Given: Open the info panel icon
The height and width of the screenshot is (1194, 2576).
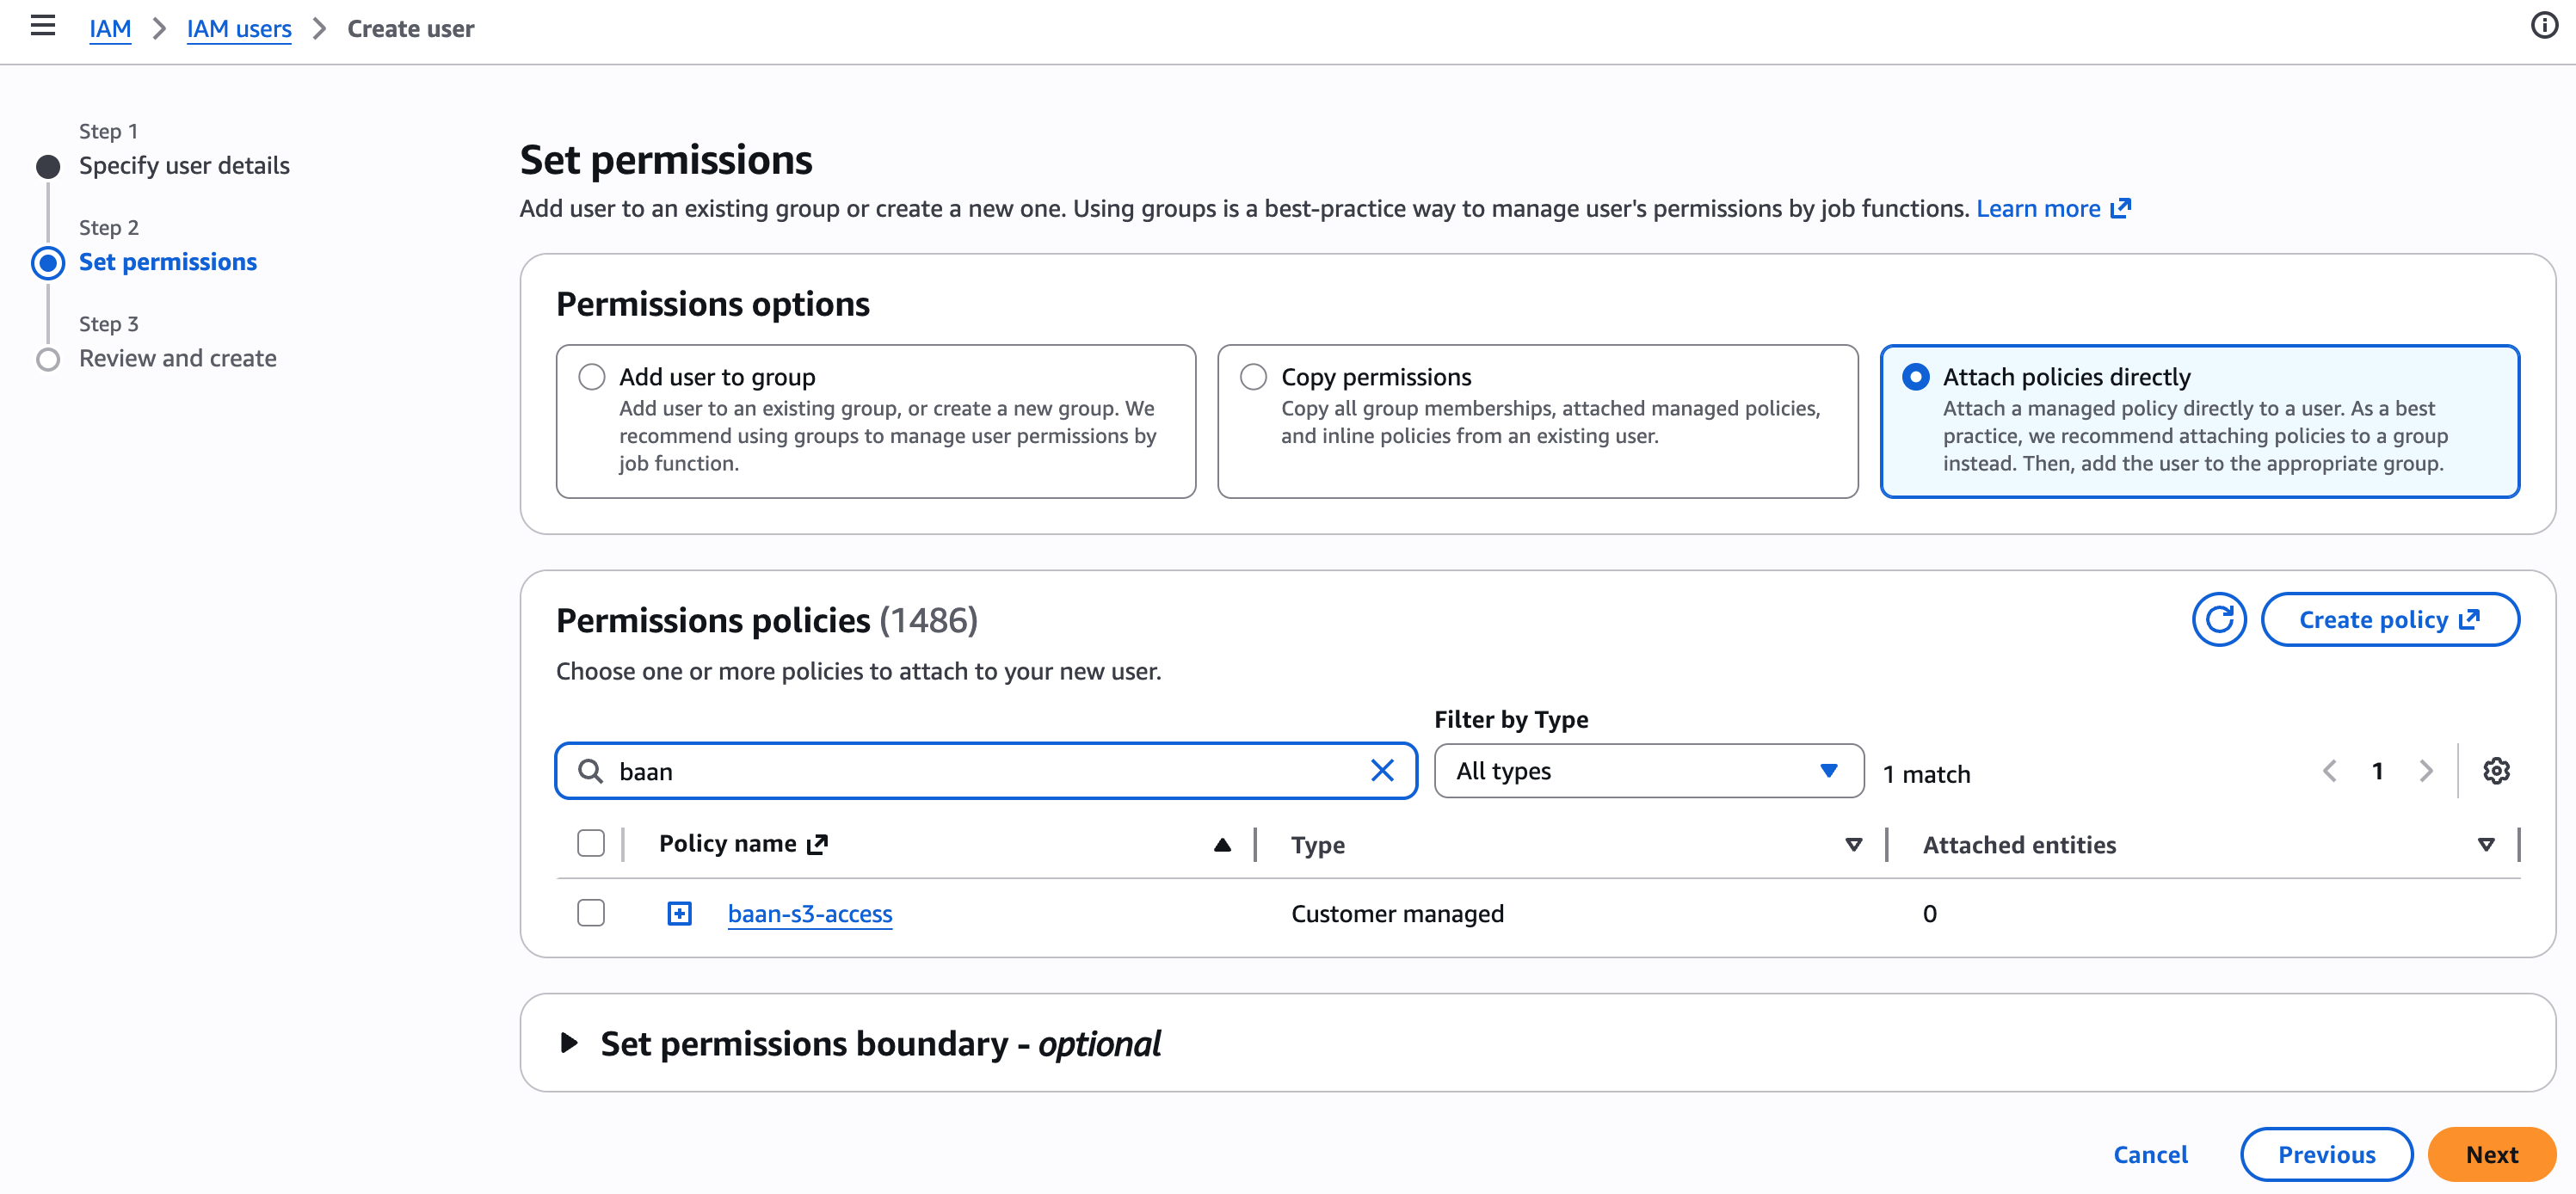Looking at the screenshot, I should pos(2544,25).
